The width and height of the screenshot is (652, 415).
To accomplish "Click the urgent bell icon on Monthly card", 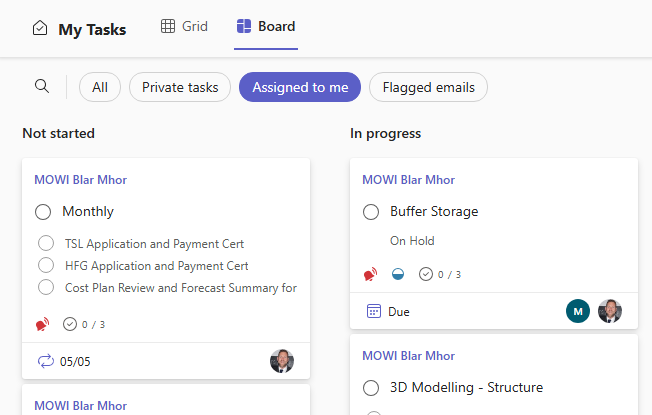I will pyautogui.click(x=42, y=324).
